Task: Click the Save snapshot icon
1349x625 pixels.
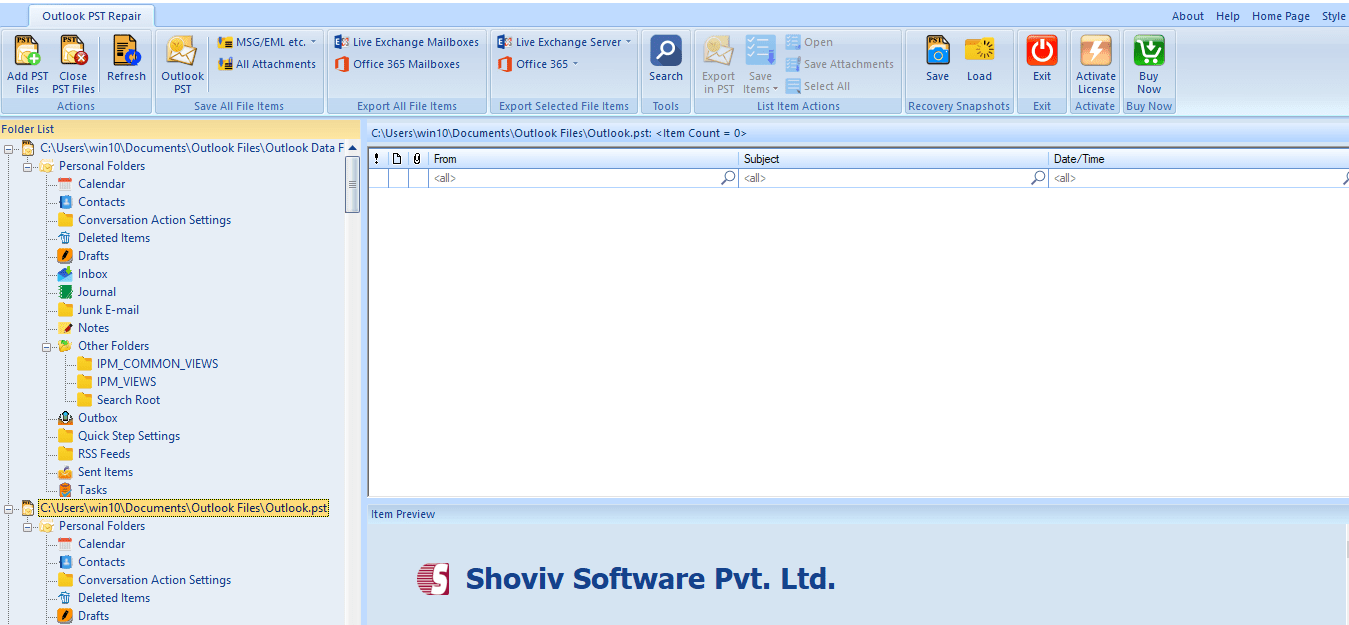Action: 937,50
